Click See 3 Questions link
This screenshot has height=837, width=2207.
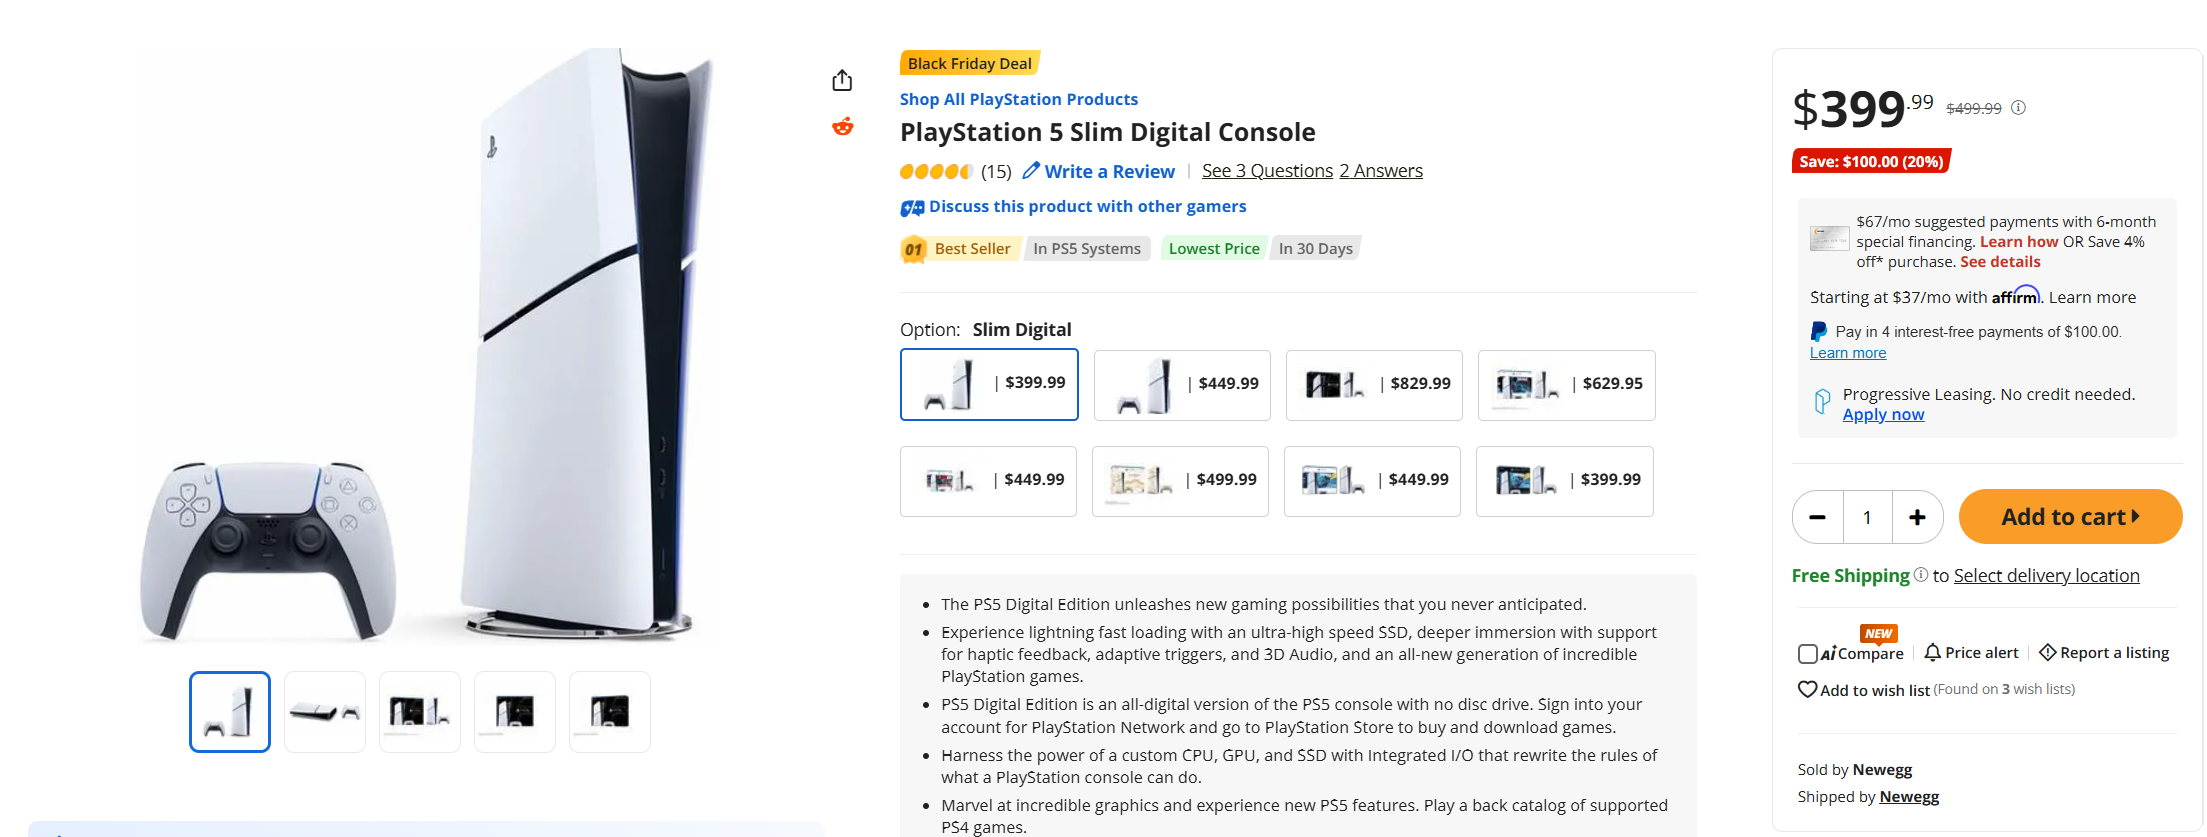(x=1267, y=171)
